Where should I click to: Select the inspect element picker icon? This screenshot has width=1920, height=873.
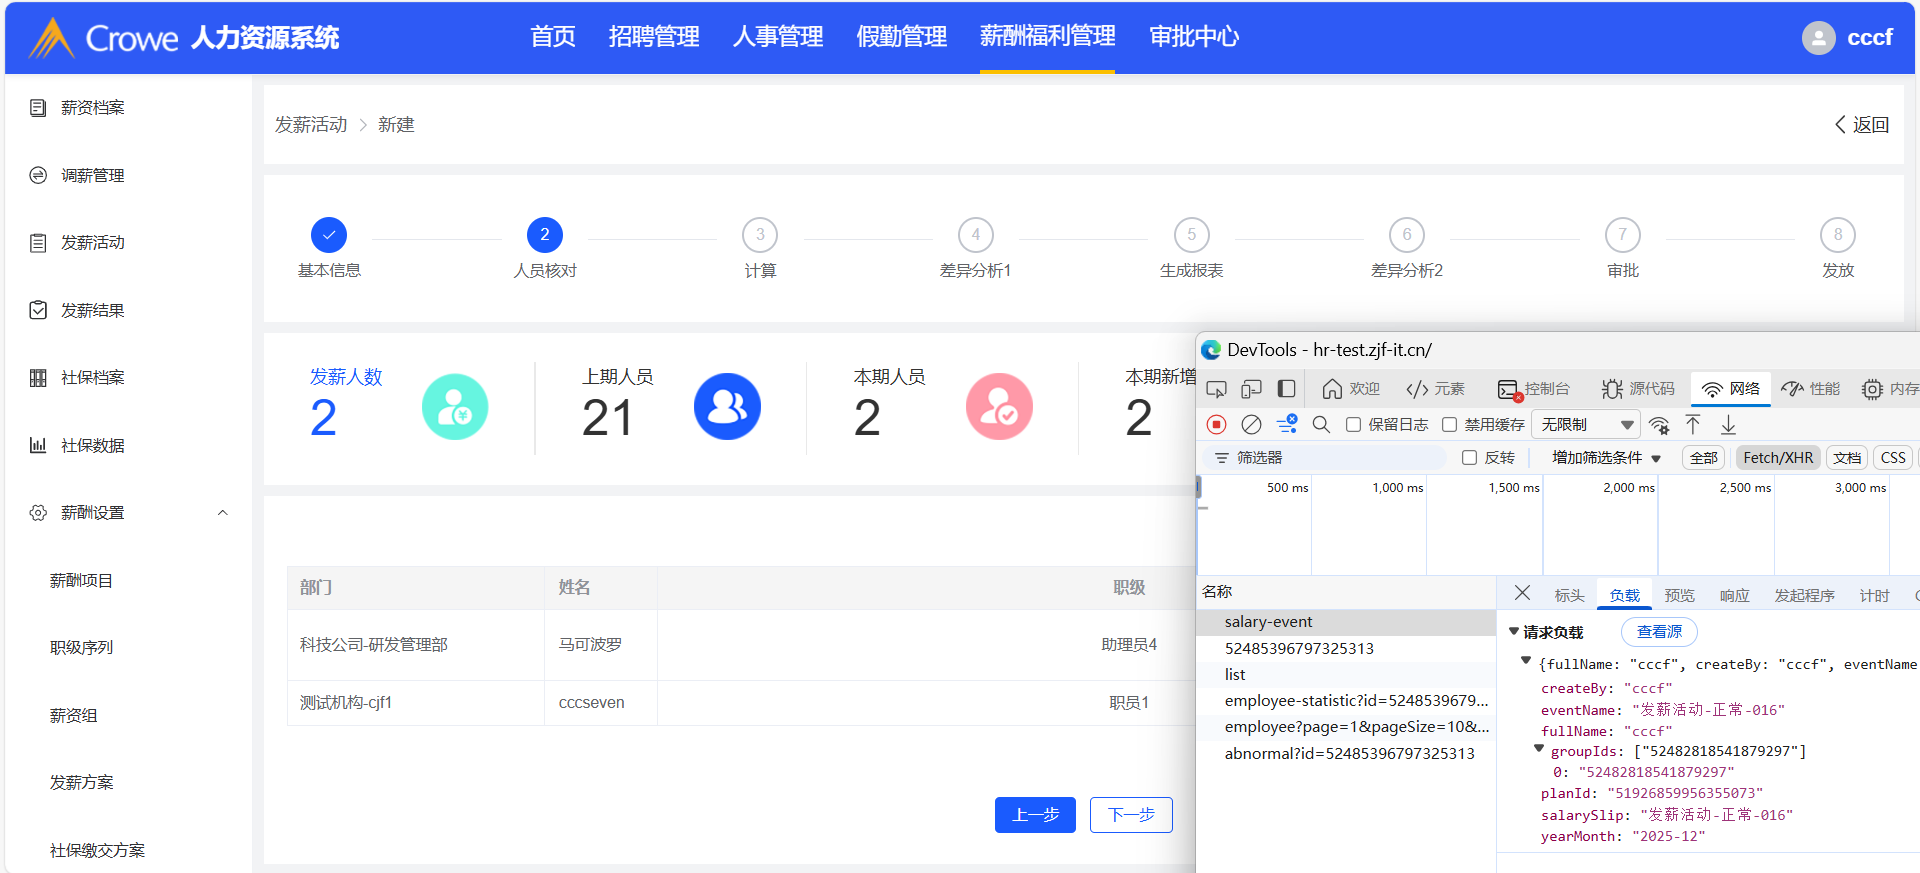1216,389
